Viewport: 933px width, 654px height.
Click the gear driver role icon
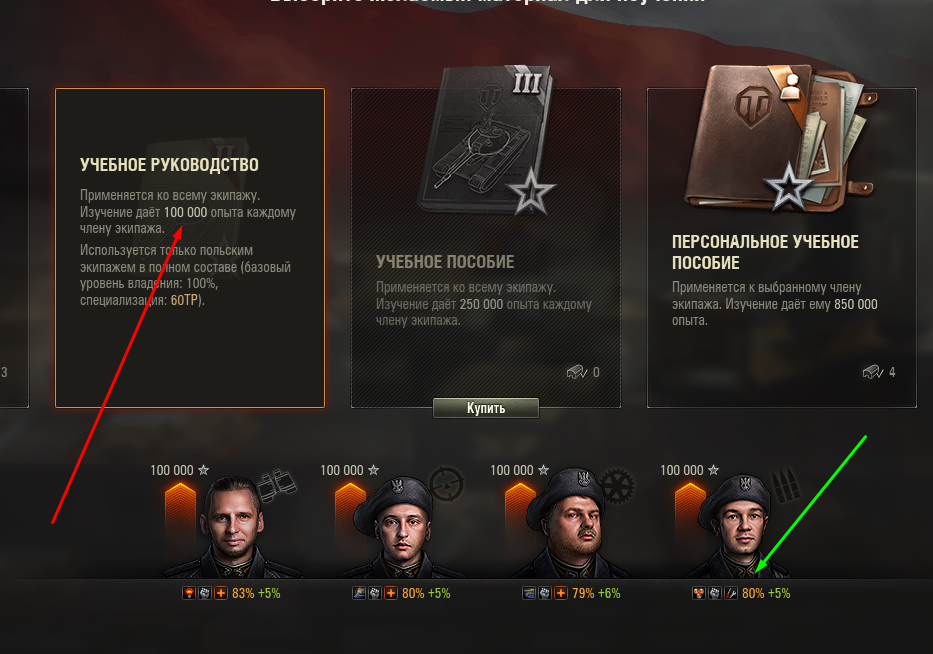[x=616, y=486]
